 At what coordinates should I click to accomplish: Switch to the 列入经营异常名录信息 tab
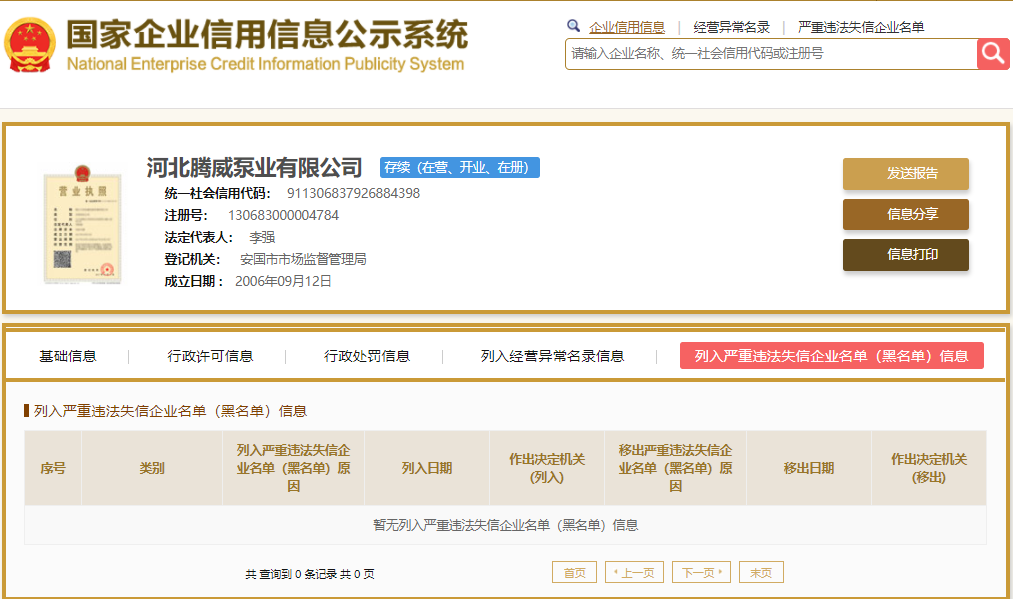[x=552, y=356]
